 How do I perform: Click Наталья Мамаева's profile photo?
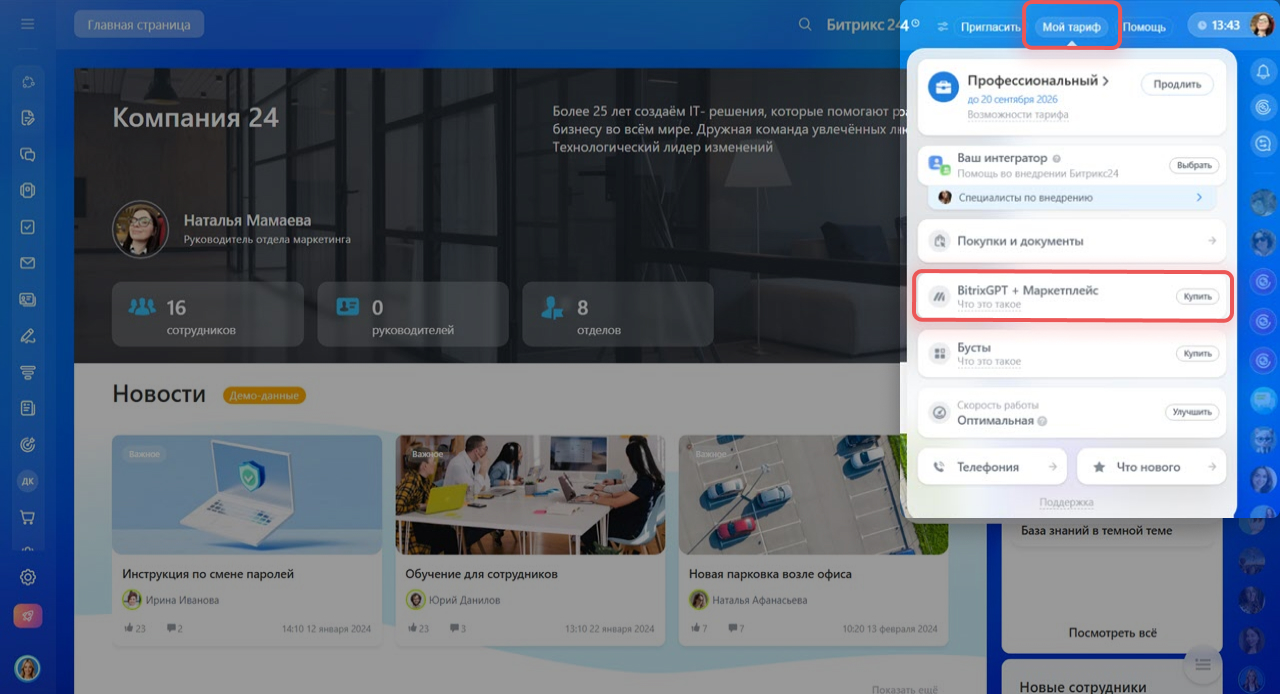tap(140, 229)
